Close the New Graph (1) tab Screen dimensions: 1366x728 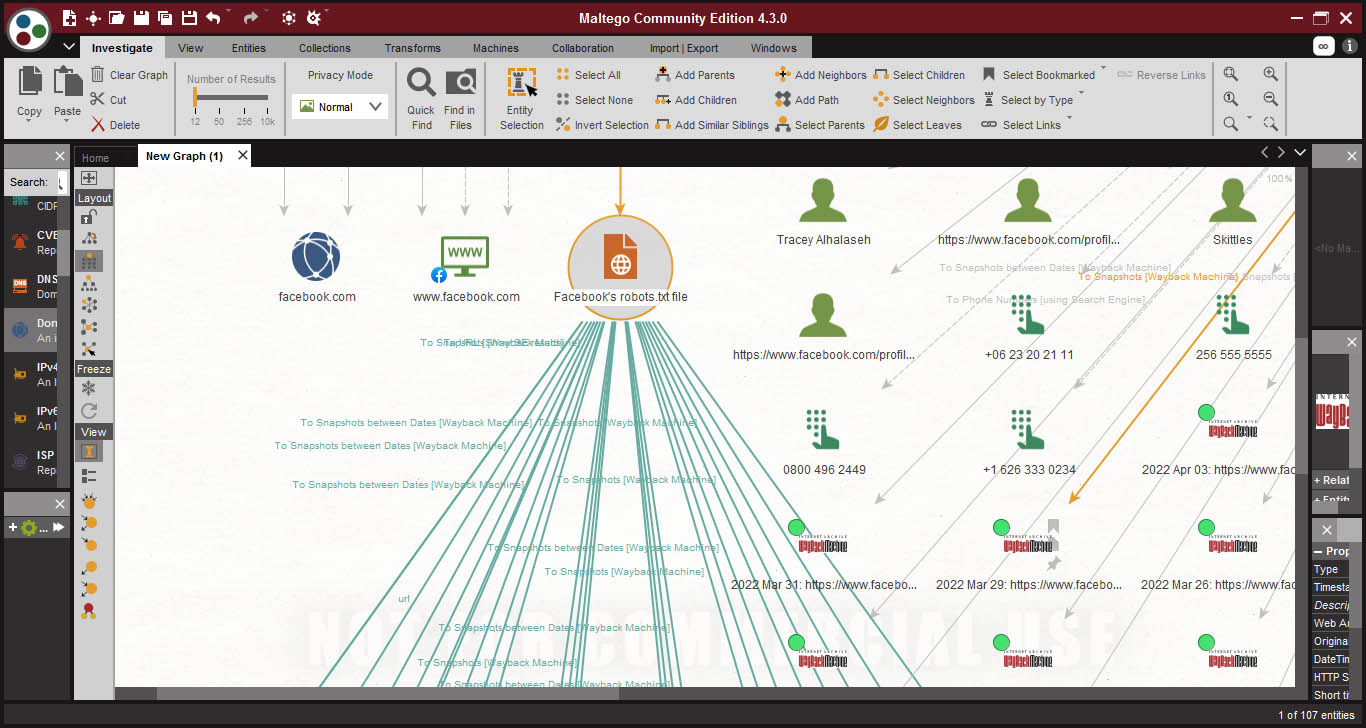[242, 156]
